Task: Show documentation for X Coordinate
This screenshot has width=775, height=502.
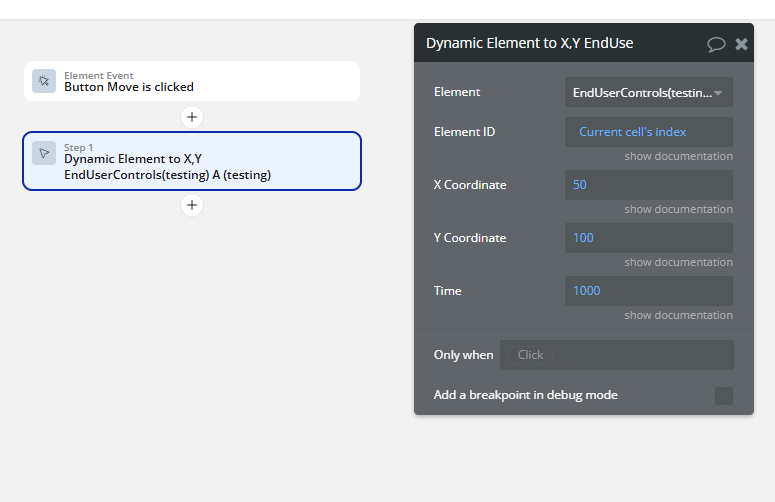Action: pos(678,209)
